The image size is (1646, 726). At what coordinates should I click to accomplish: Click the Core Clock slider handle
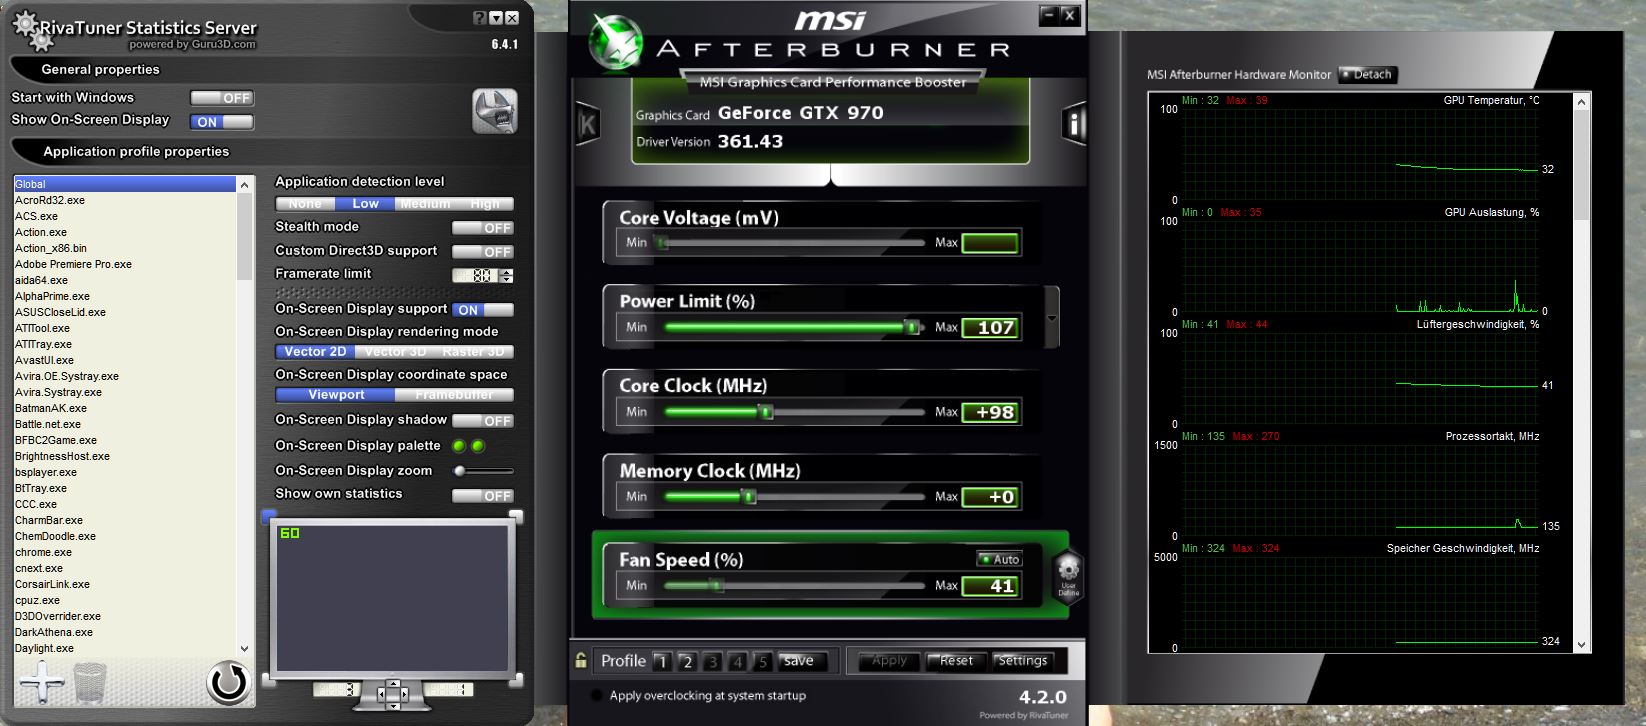(x=765, y=412)
